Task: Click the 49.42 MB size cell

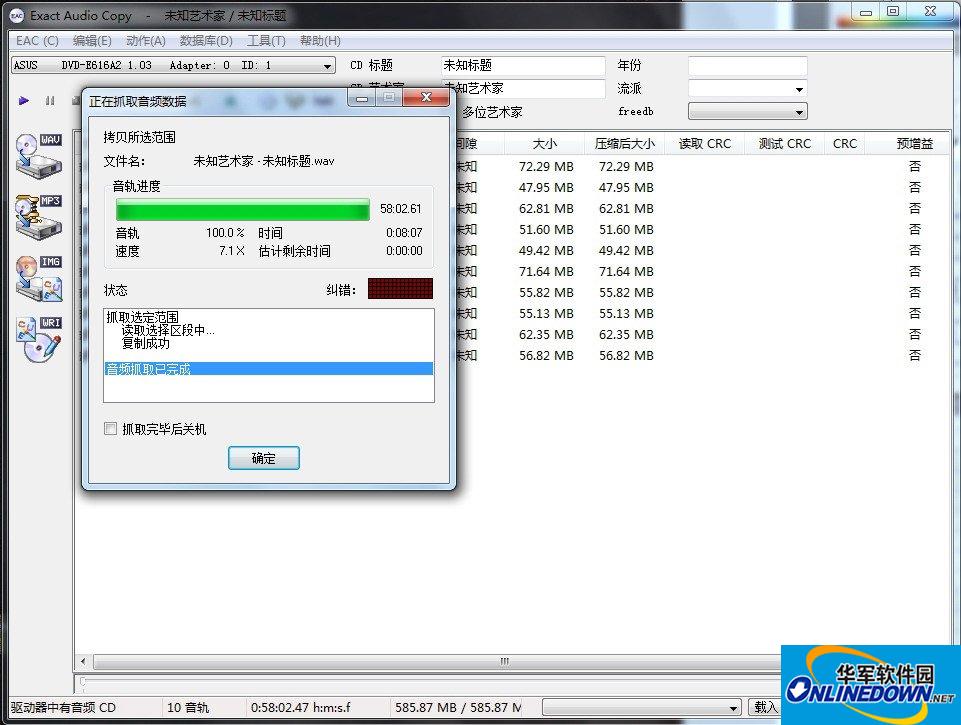Action: tap(546, 251)
